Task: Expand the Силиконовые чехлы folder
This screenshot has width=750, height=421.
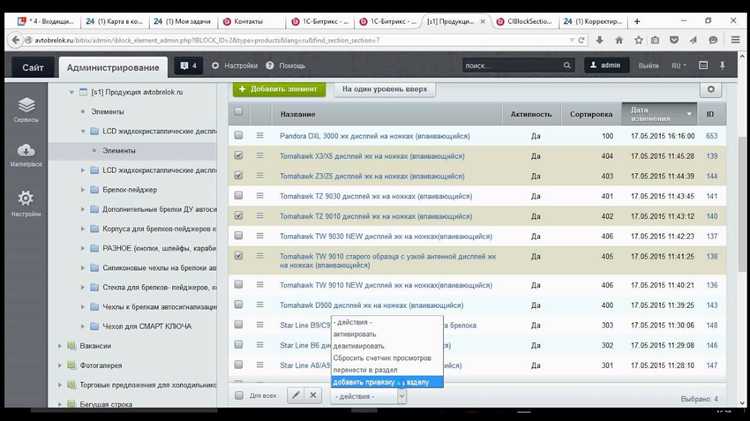Action: click(x=83, y=268)
